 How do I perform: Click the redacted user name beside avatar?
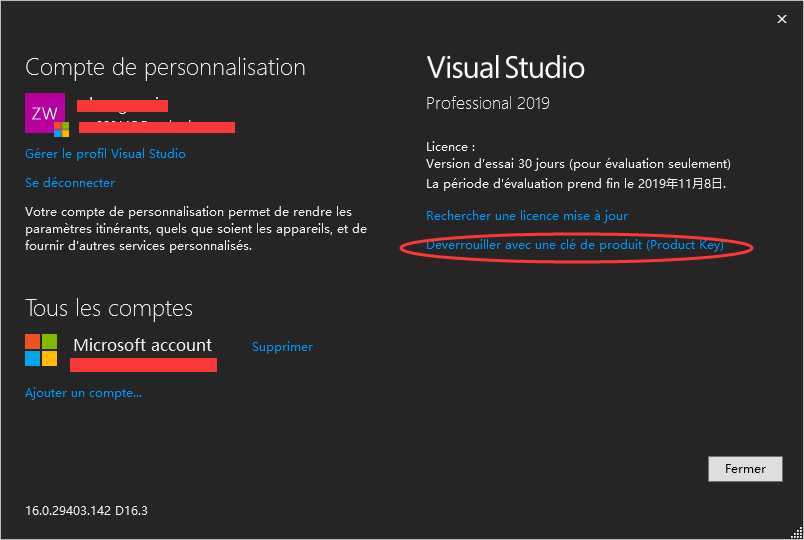point(123,106)
